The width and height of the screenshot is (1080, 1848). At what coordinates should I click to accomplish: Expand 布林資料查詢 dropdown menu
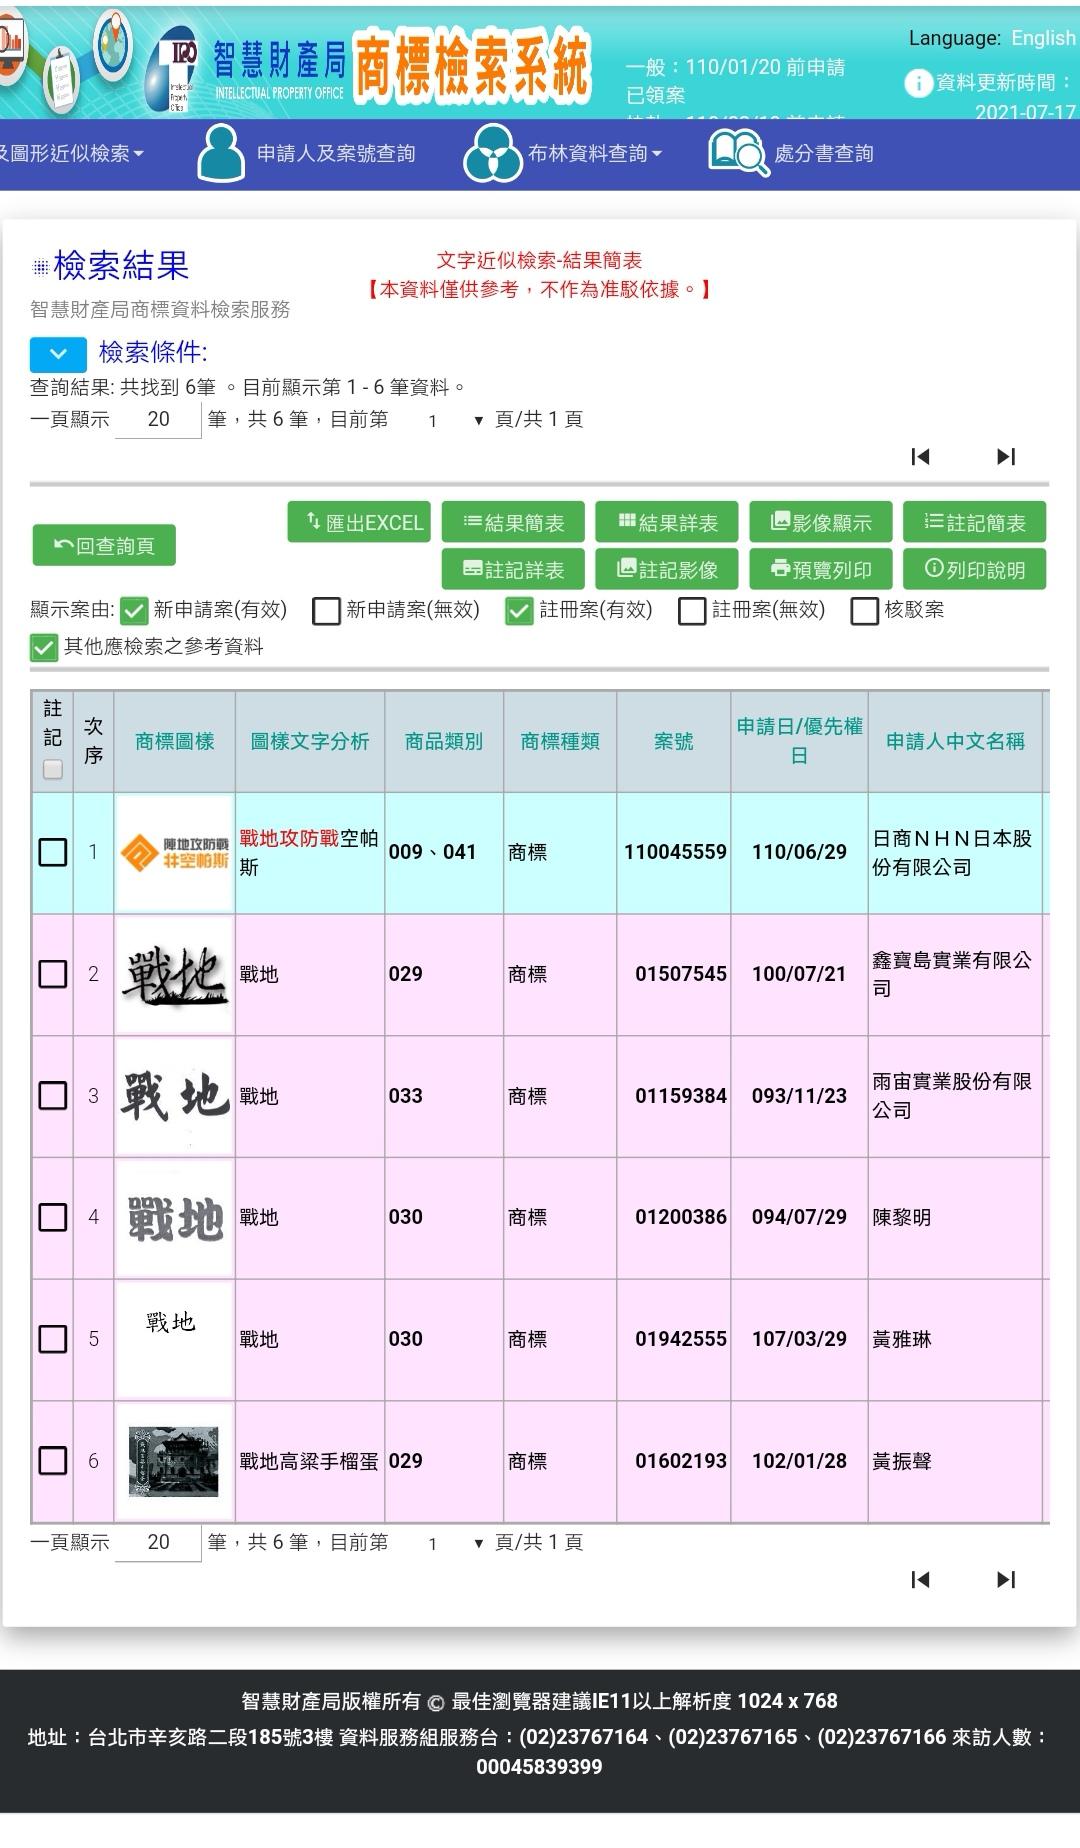(x=595, y=153)
